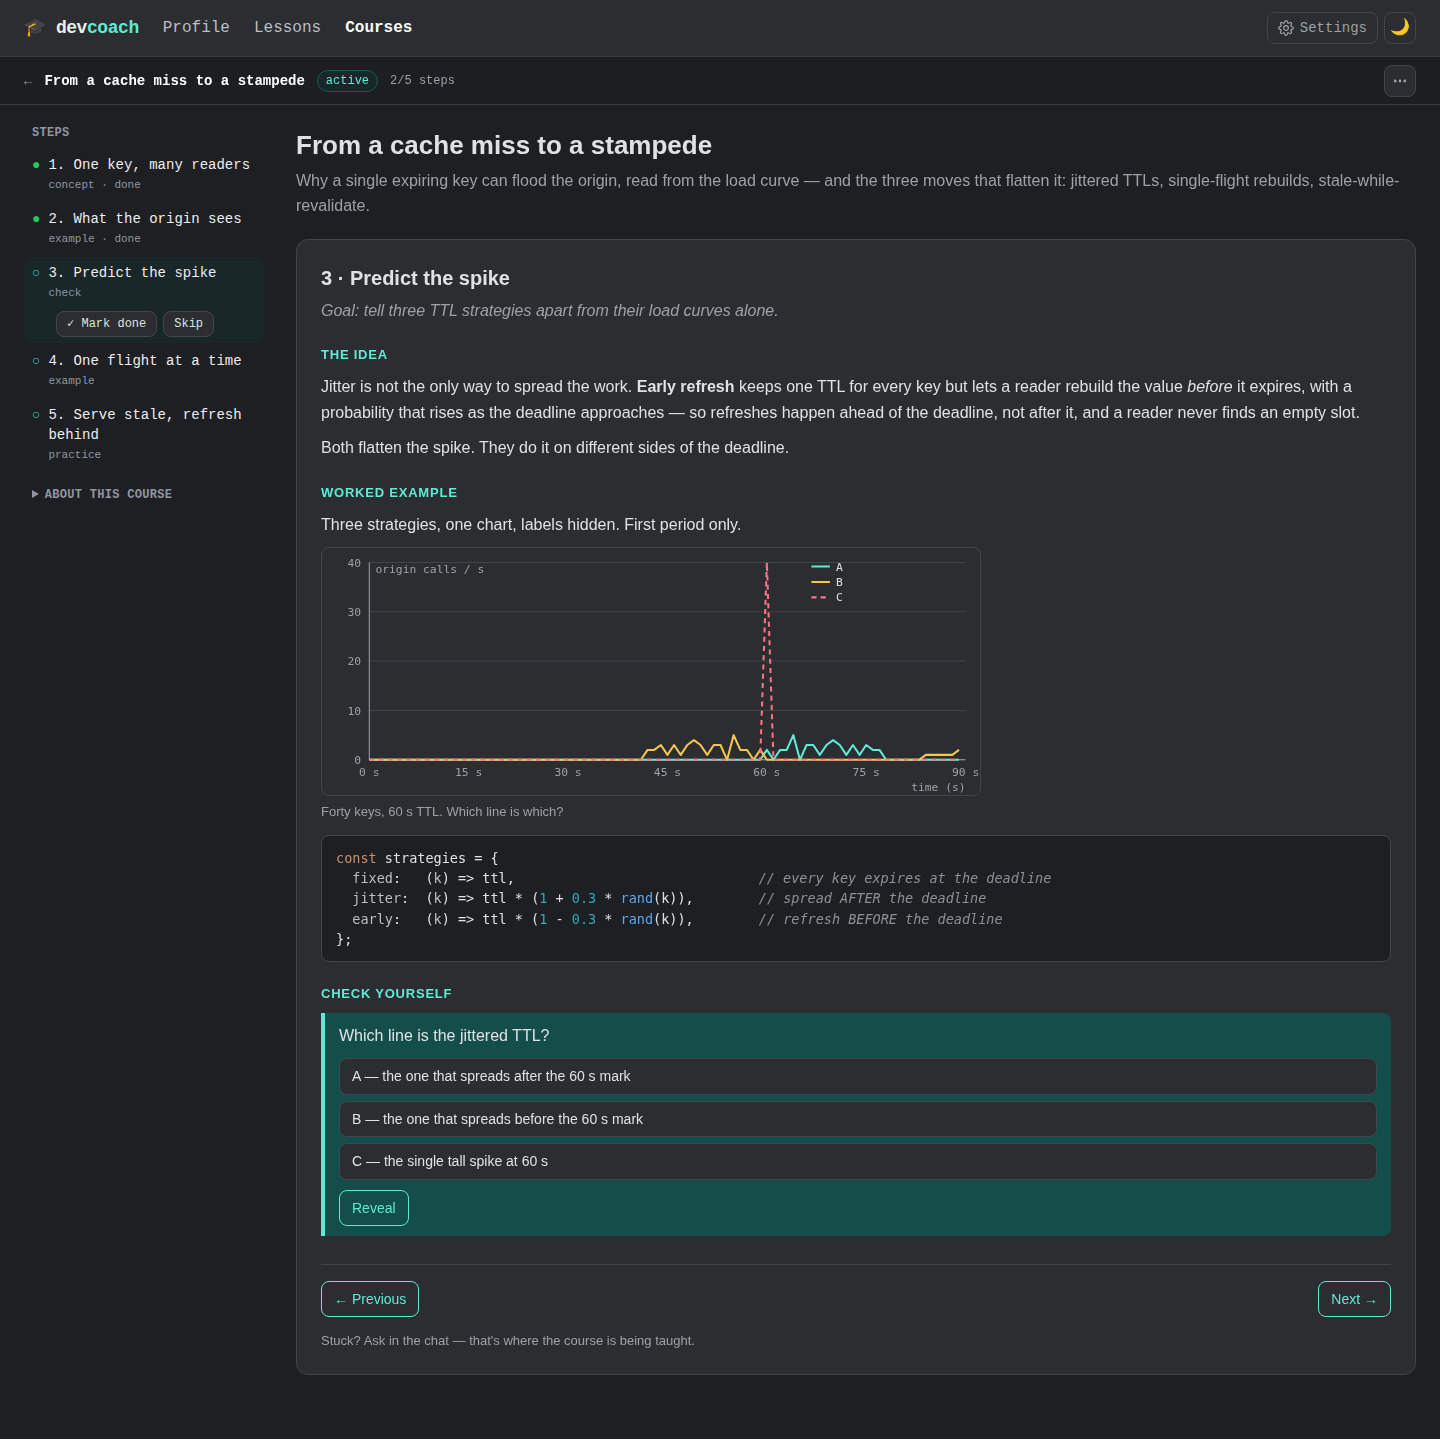1440x1439 pixels.
Task: Open Settings with the gear button
Action: (1322, 28)
